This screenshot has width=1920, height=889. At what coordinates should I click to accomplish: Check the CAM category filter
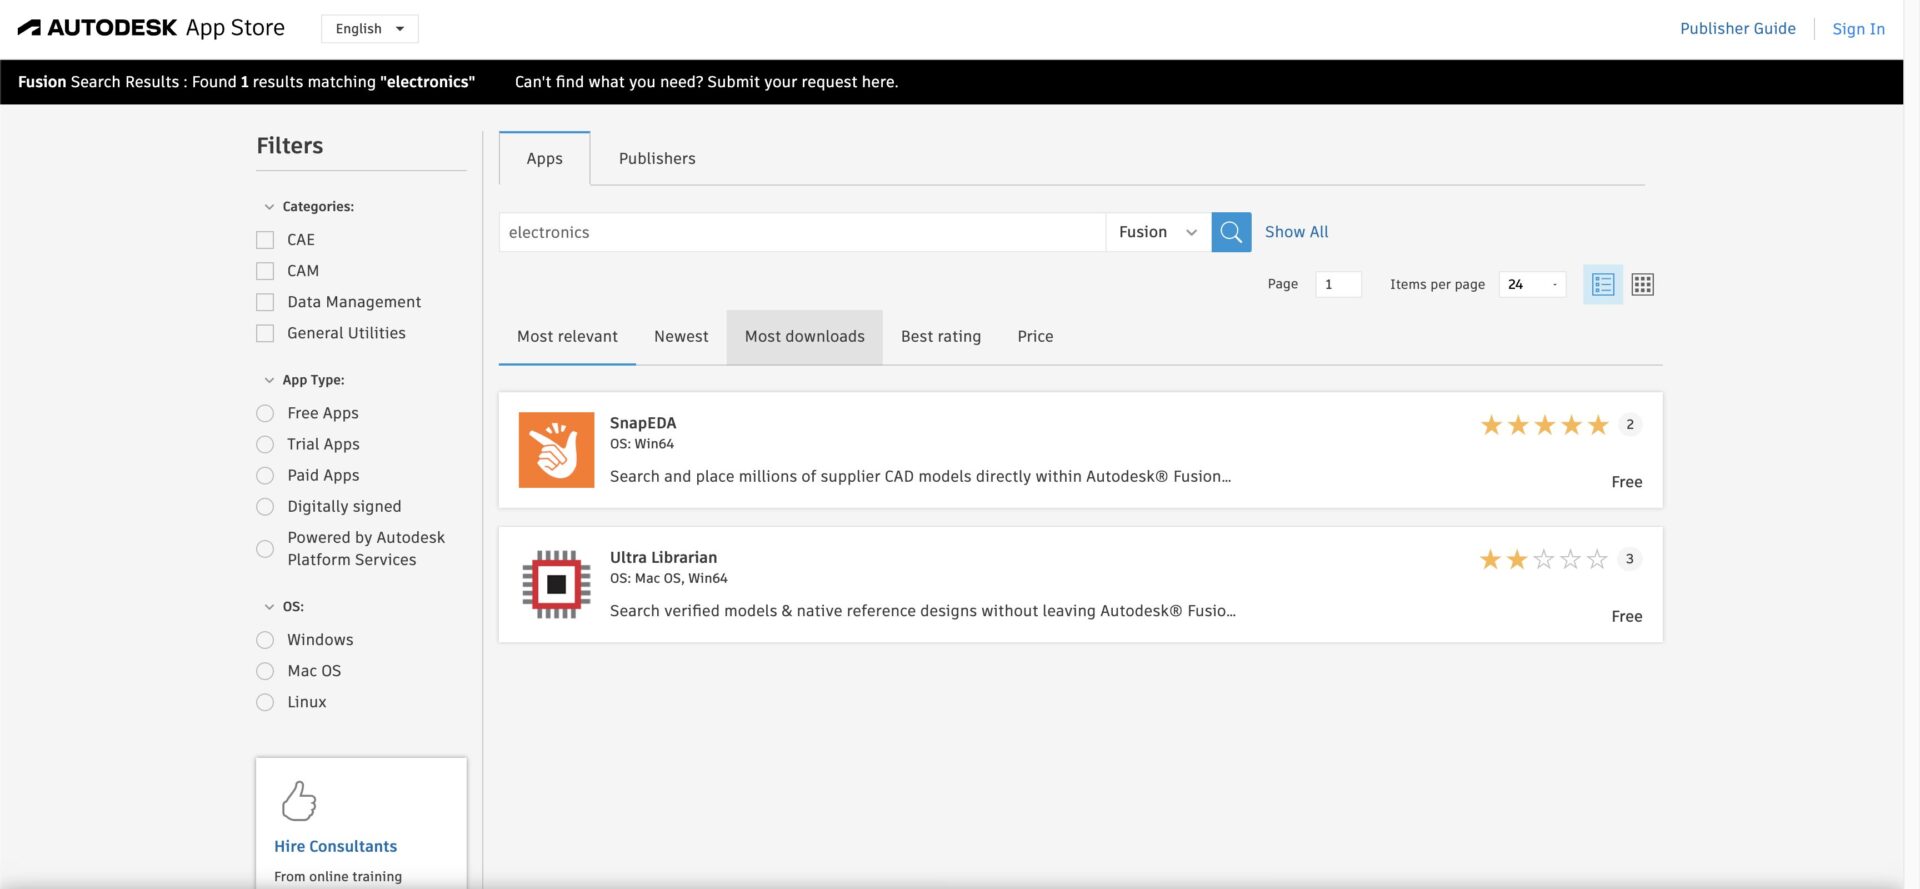265,271
